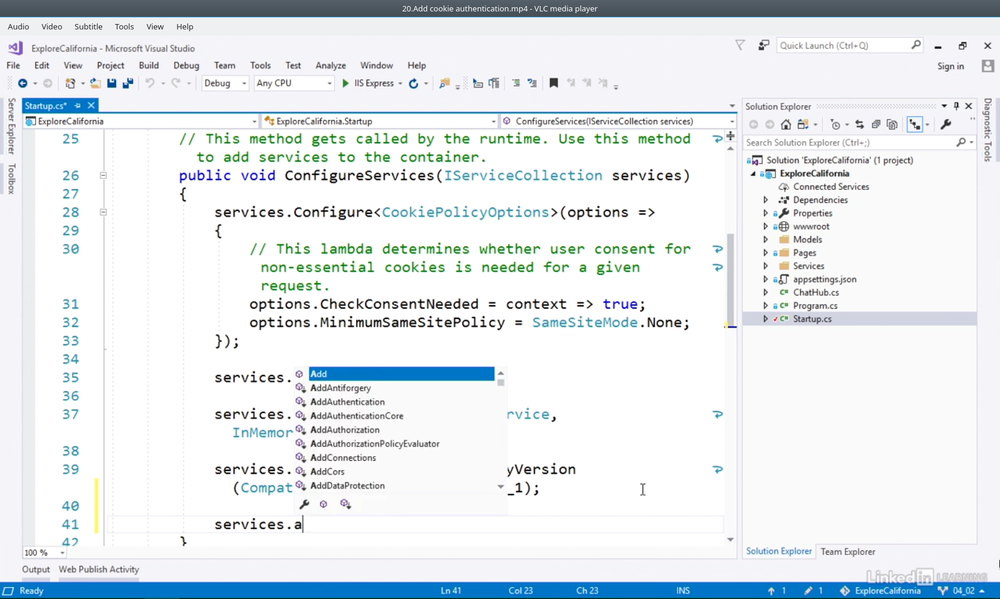Screen dimensions: 1000x599
Task: Click the notifications filter funnel icon
Action: [740, 45]
